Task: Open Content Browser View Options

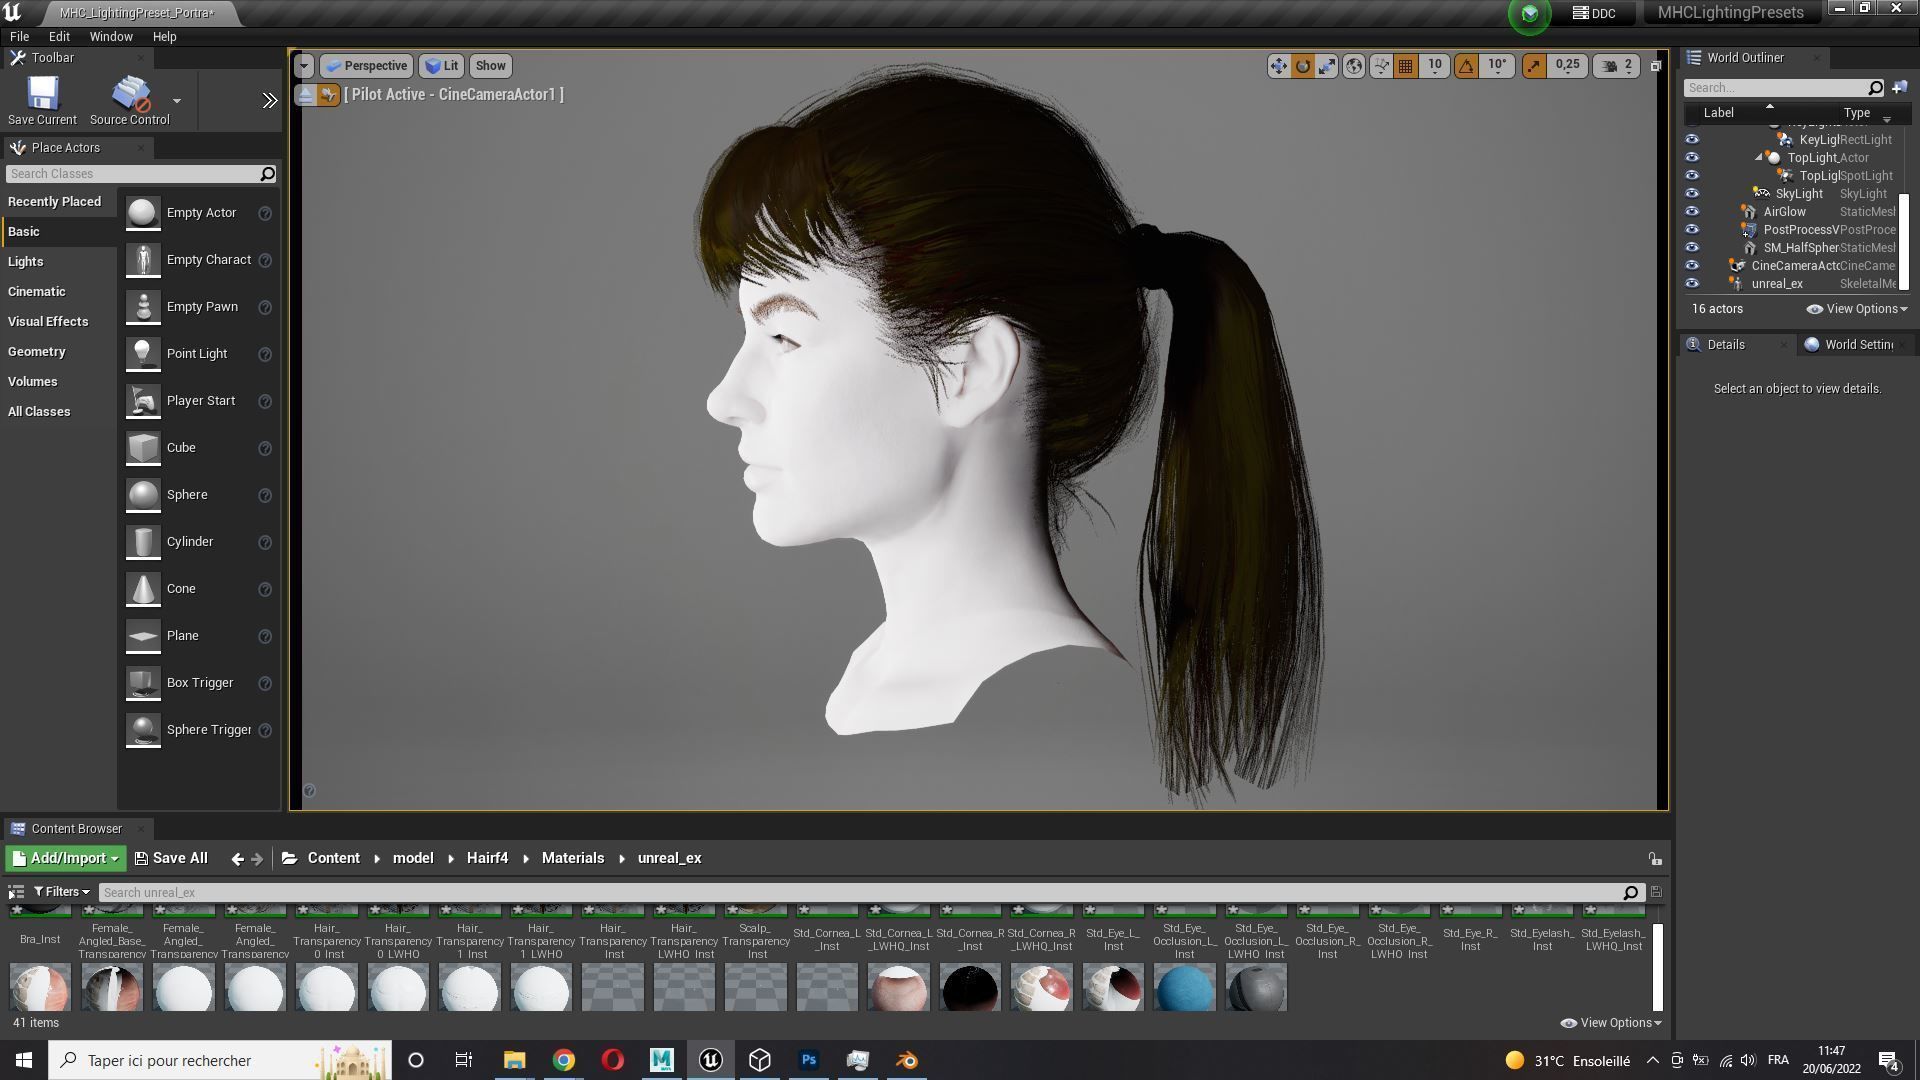Action: click(x=1611, y=1023)
